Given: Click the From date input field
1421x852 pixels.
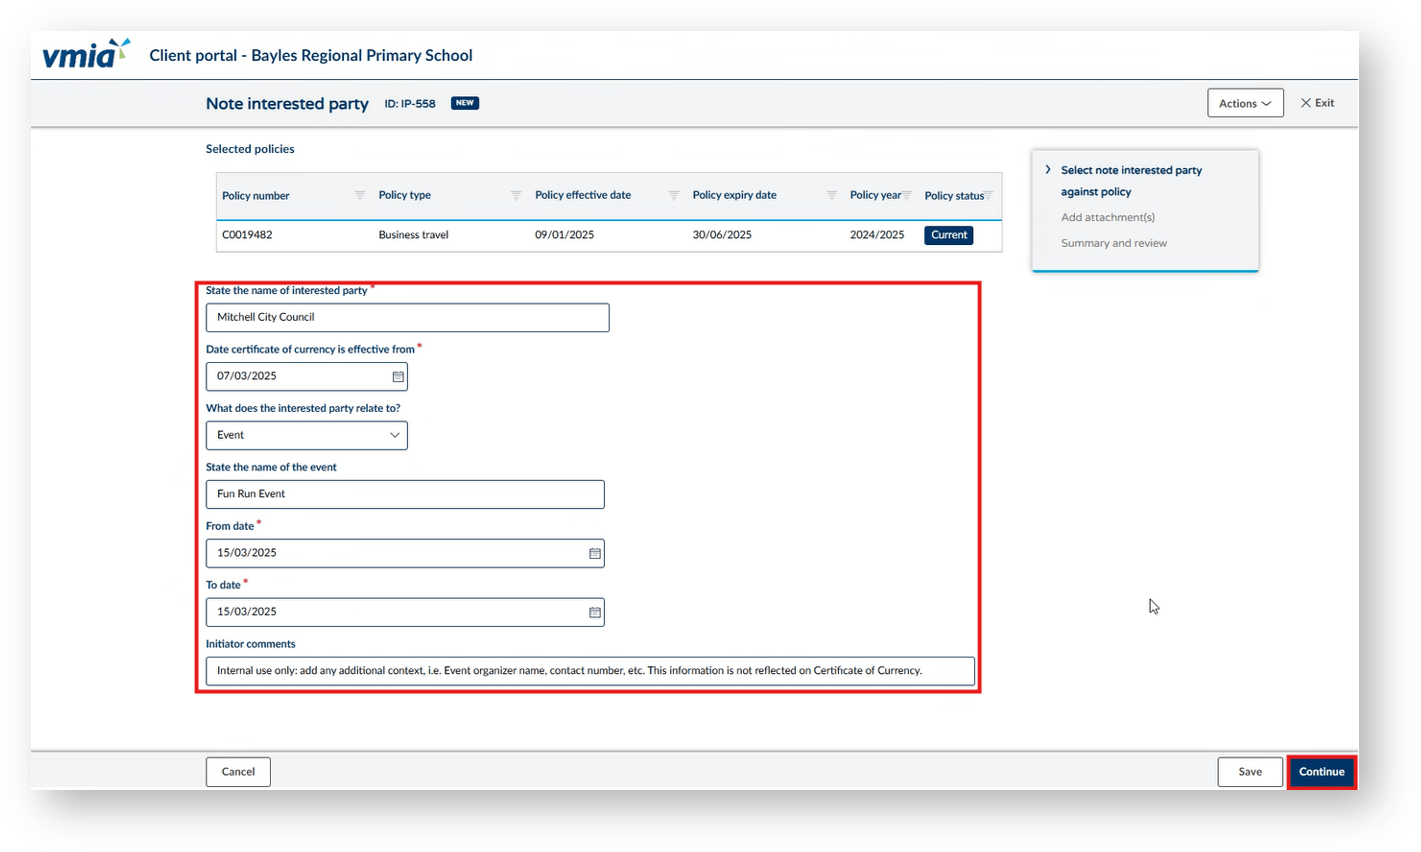Looking at the screenshot, I should pos(405,553).
